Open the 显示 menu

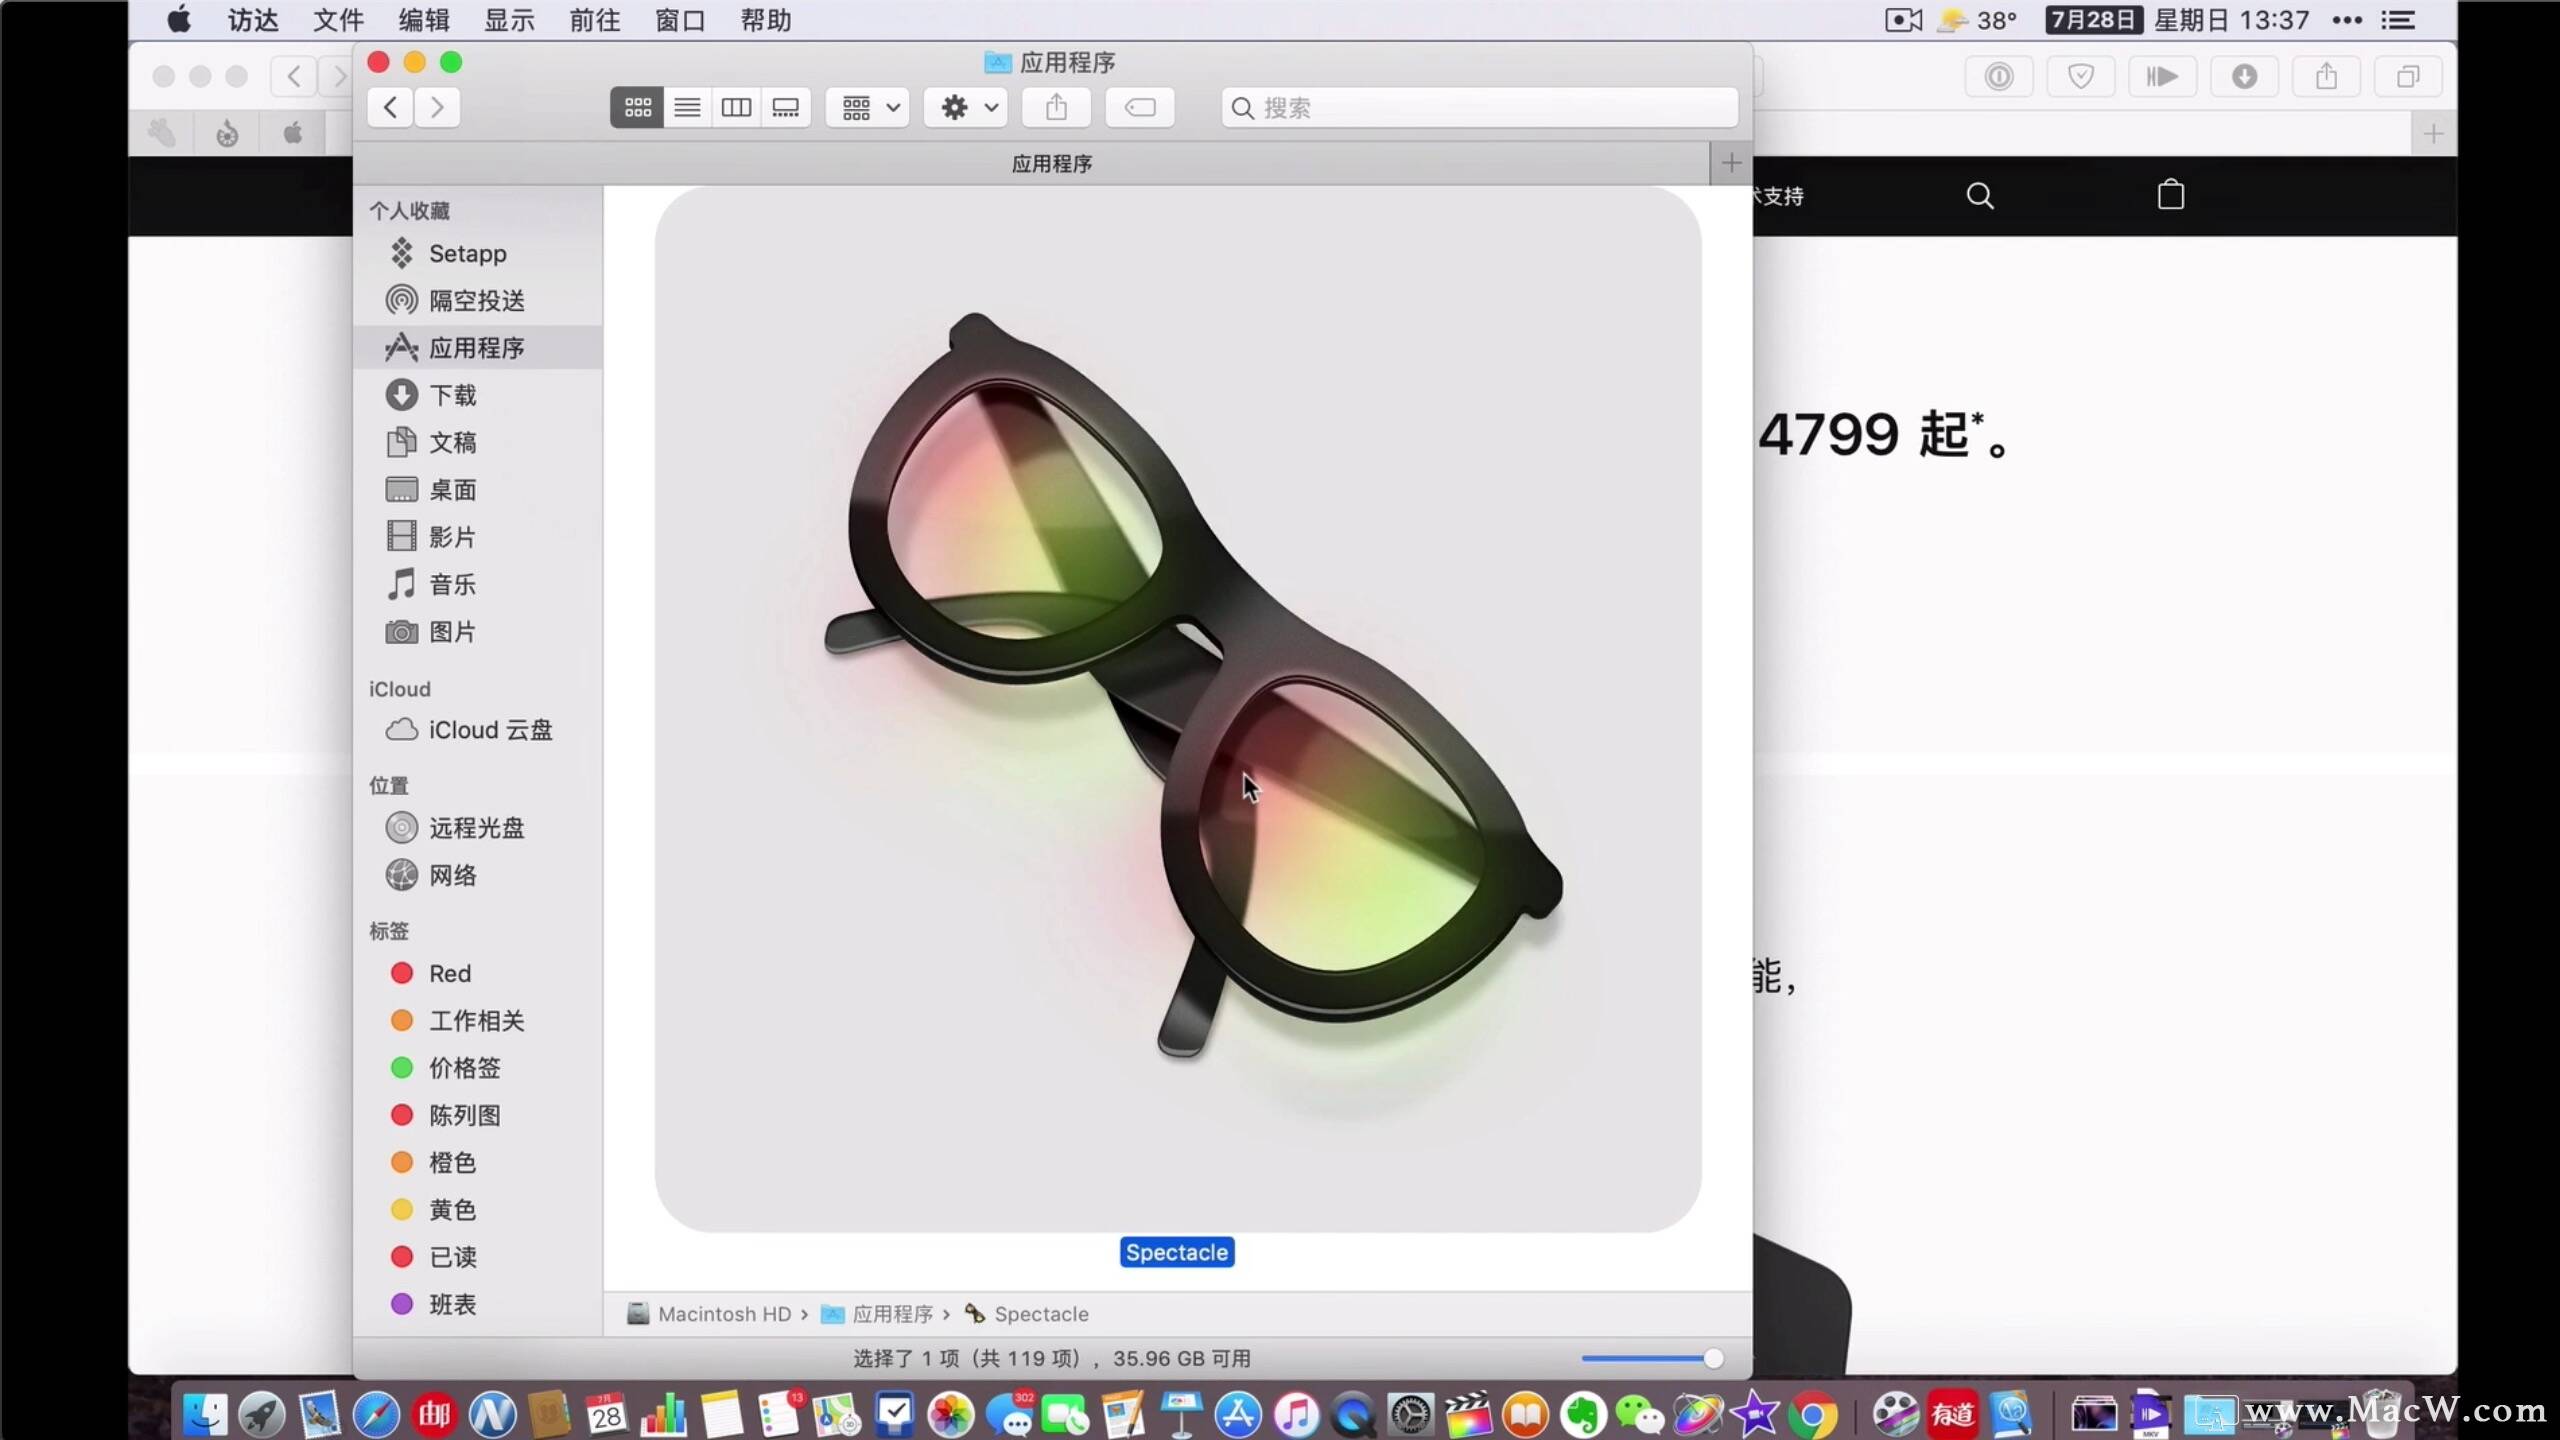coord(509,20)
